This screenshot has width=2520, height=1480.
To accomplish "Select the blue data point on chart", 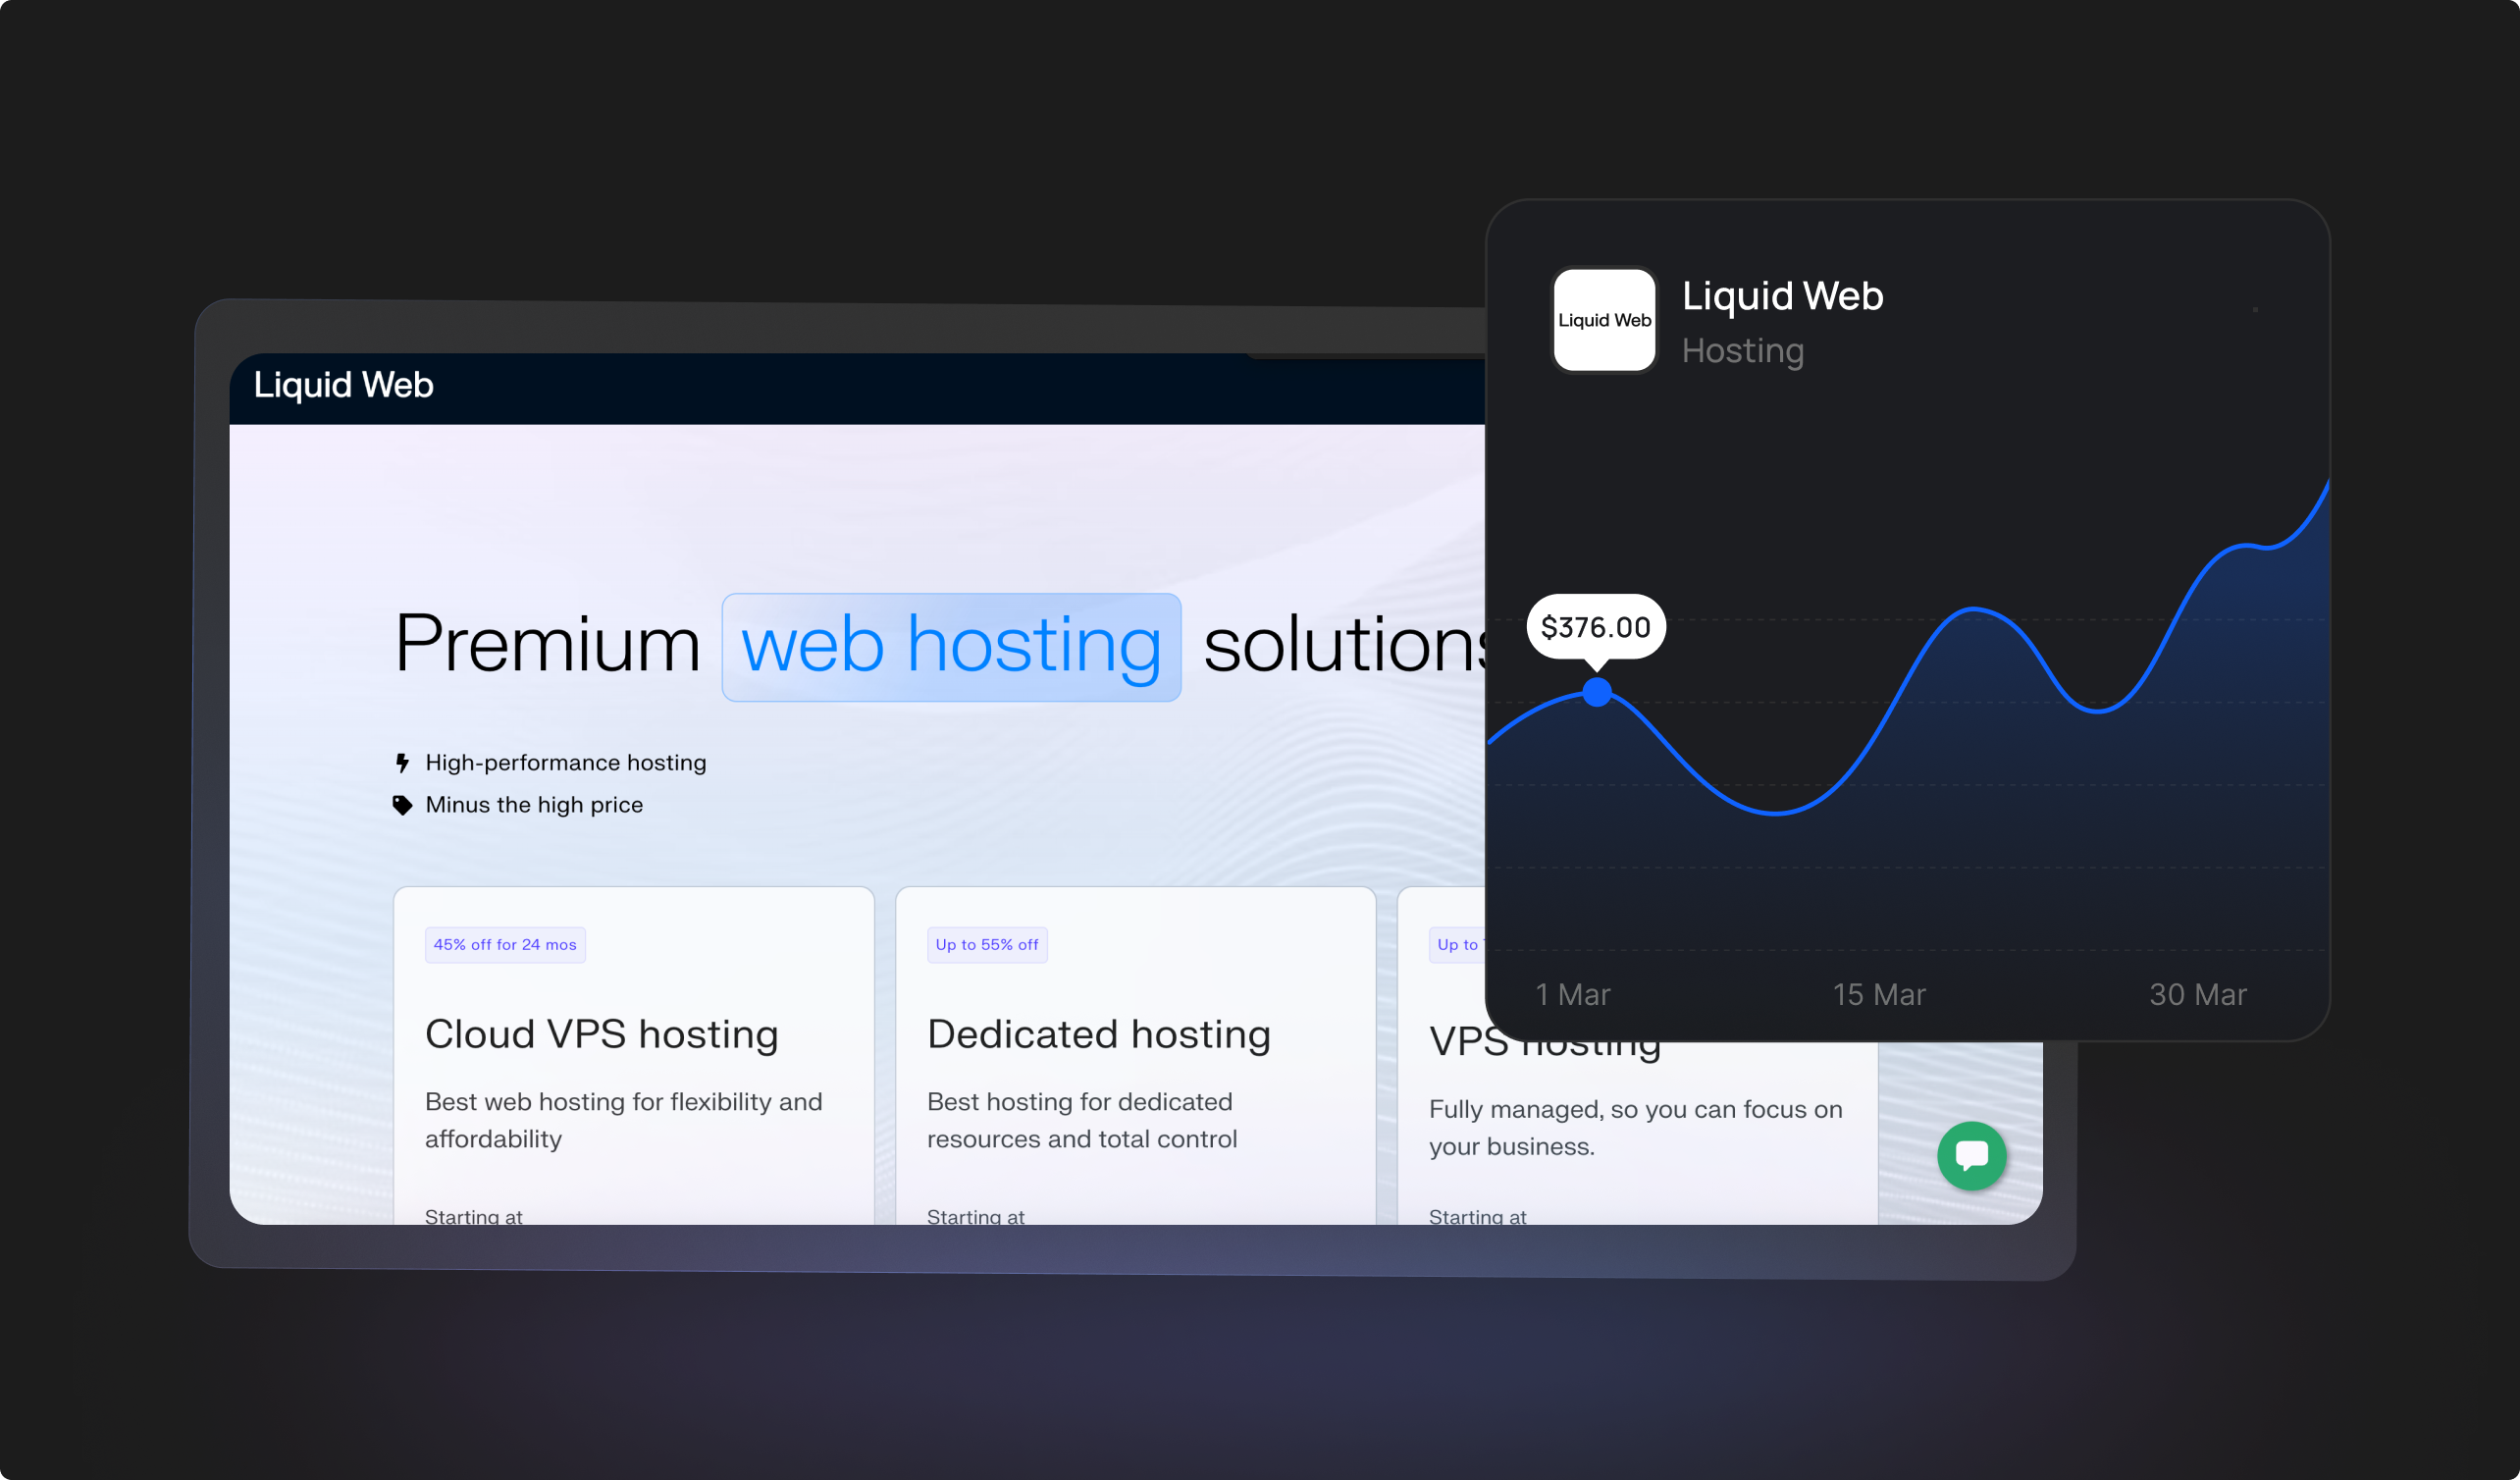I will point(1597,692).
